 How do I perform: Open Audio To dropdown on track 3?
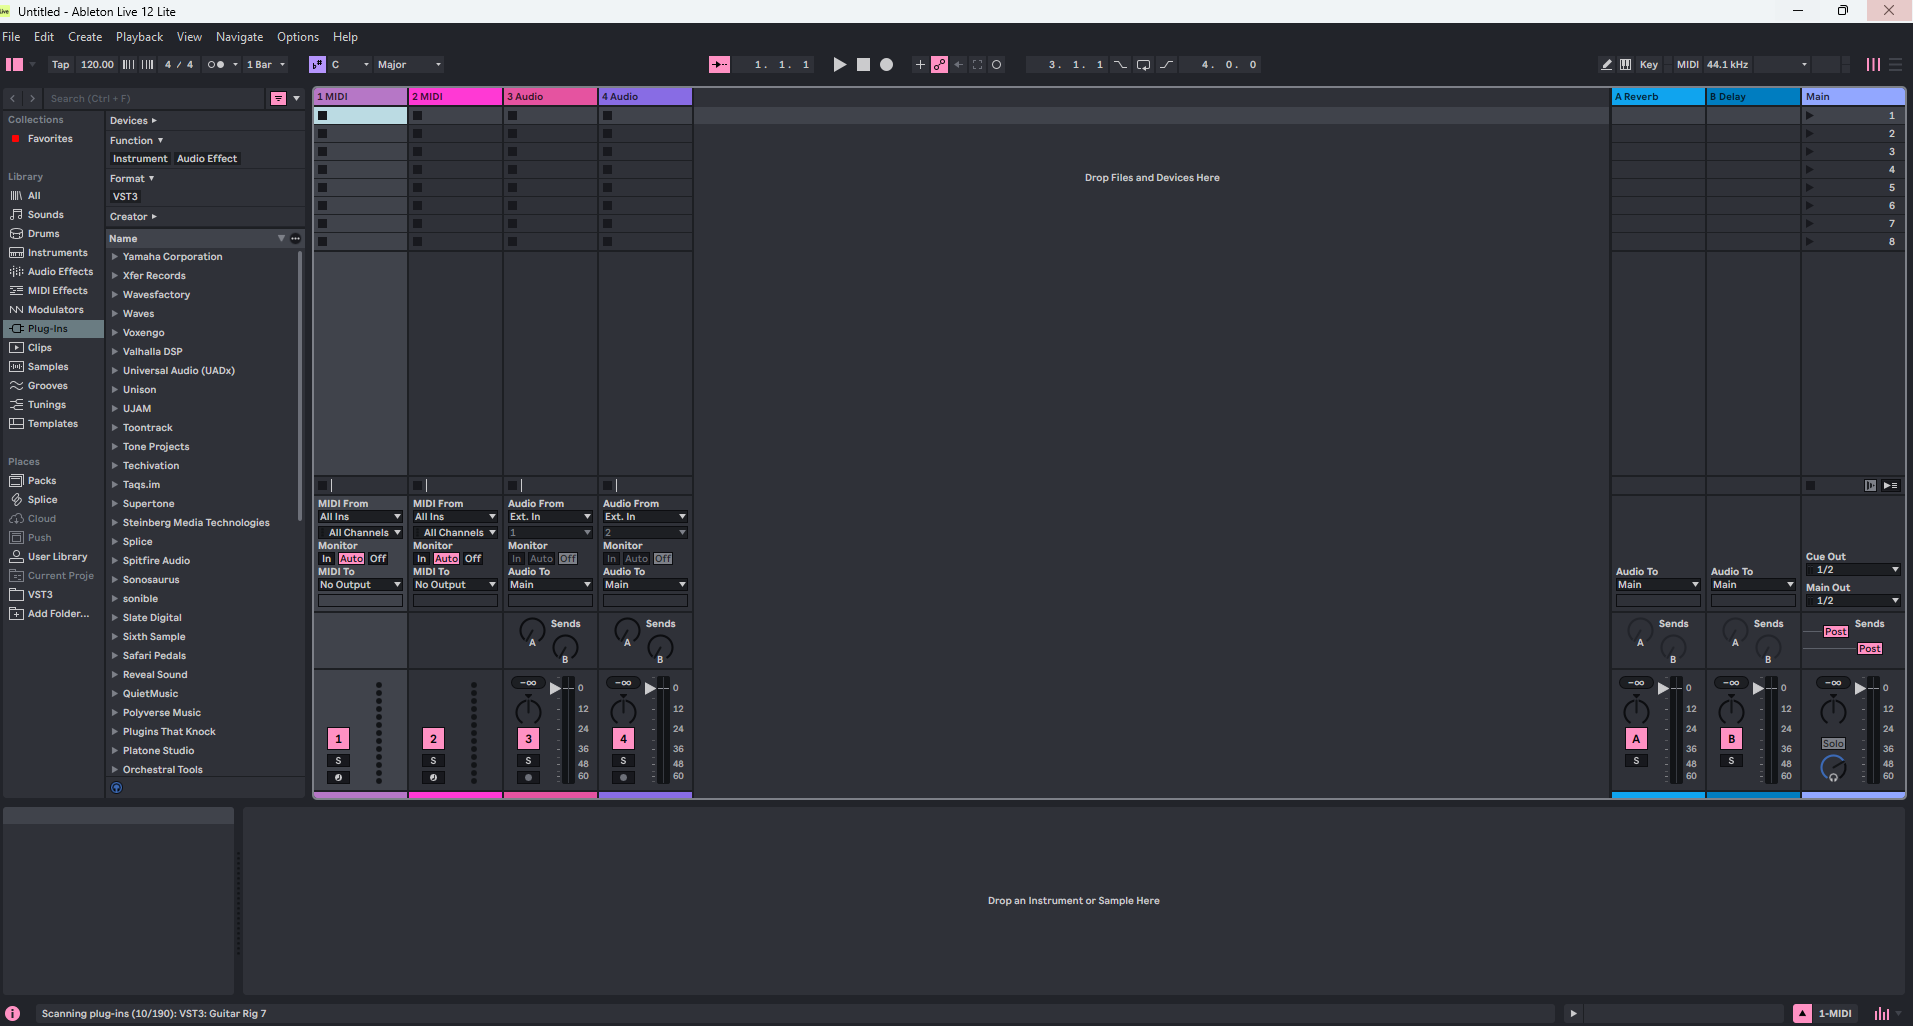point(550,585)
